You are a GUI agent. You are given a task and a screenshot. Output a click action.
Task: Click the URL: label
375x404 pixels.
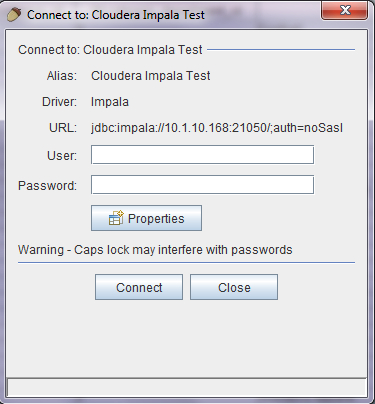click(x=63, y=128)
